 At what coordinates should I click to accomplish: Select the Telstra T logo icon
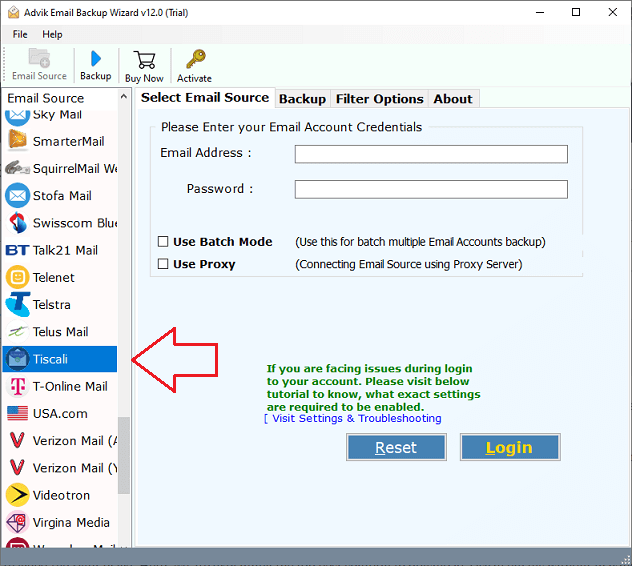[18, 304]
